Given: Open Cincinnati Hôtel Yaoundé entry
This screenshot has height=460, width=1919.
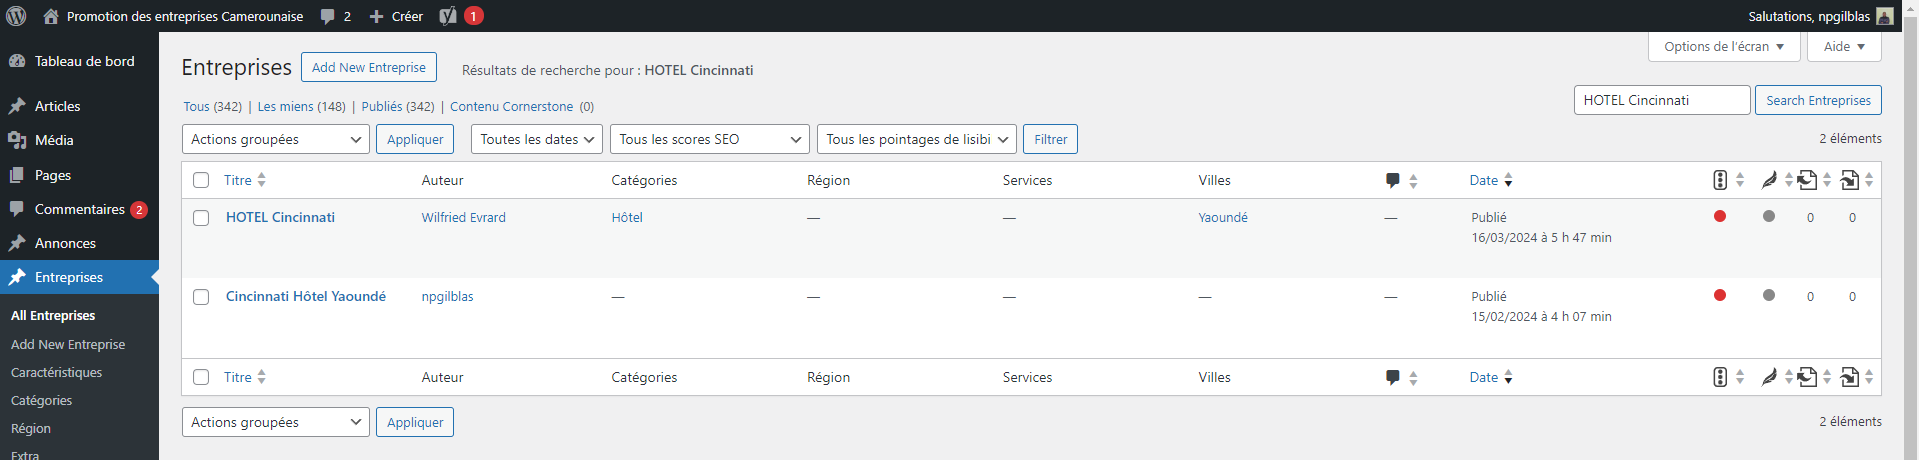Looking at the screenshot, I should click(306, 296).
